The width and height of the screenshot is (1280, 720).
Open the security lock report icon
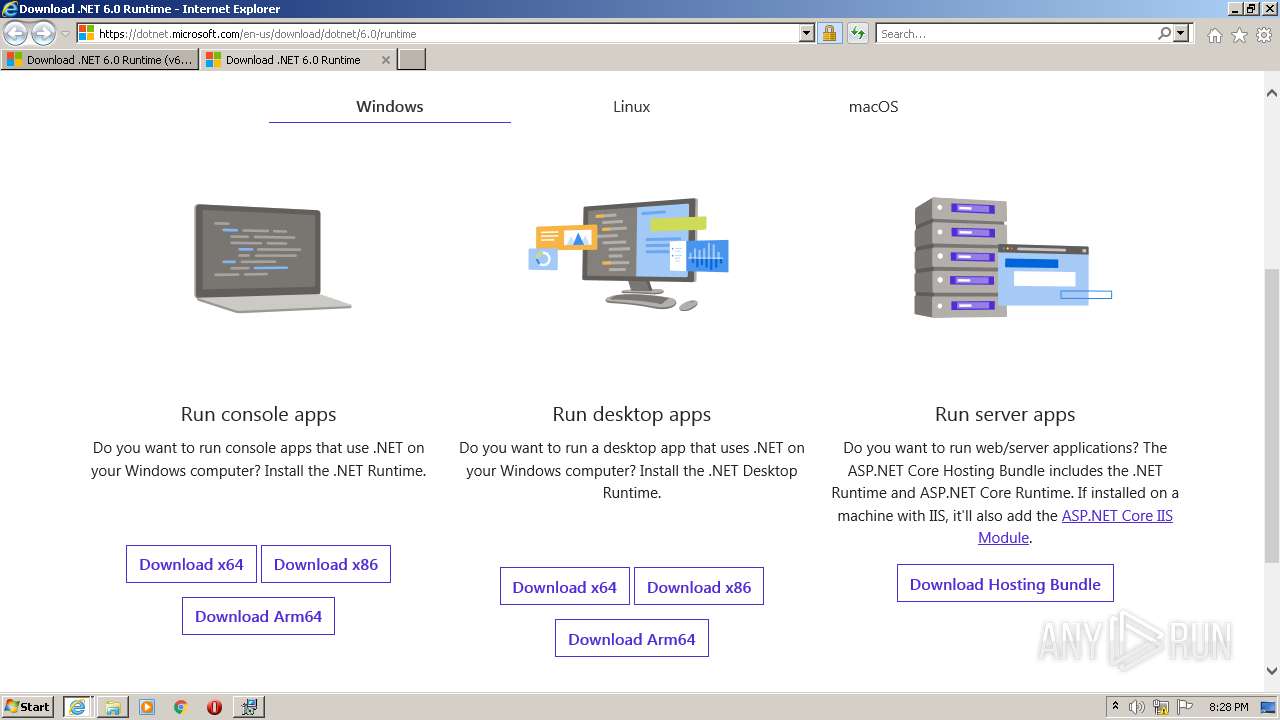pyautogui.click(x=829, y=33)
